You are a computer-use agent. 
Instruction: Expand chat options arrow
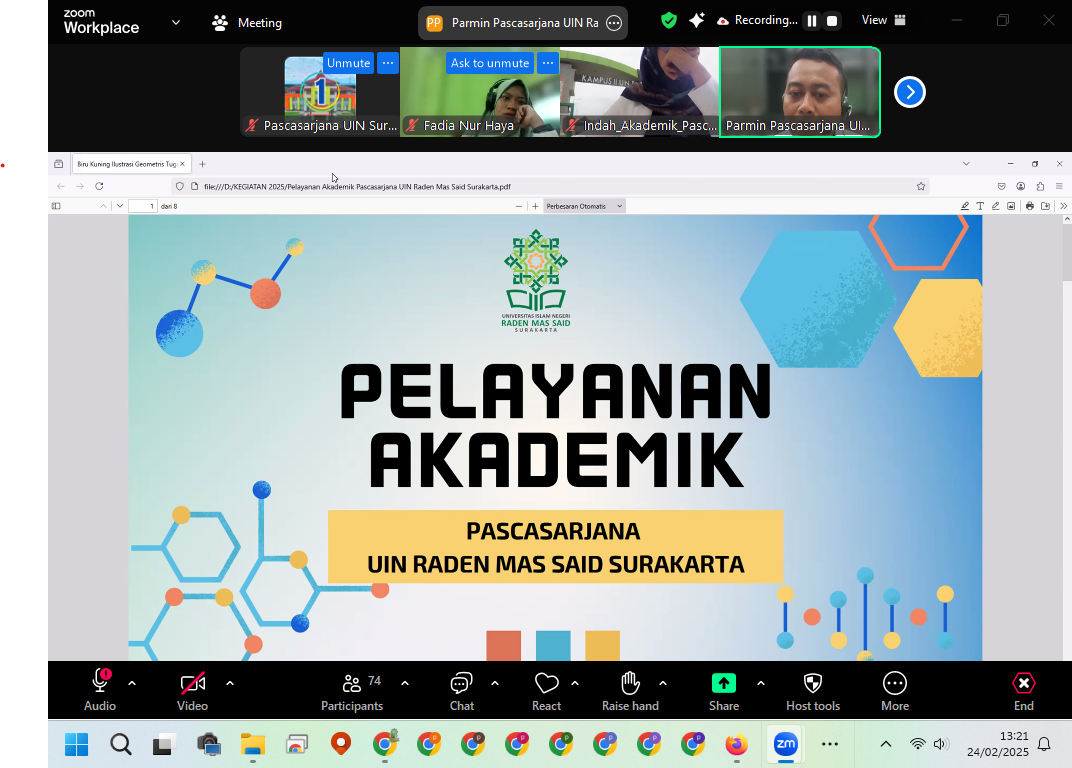click(495, 683)
